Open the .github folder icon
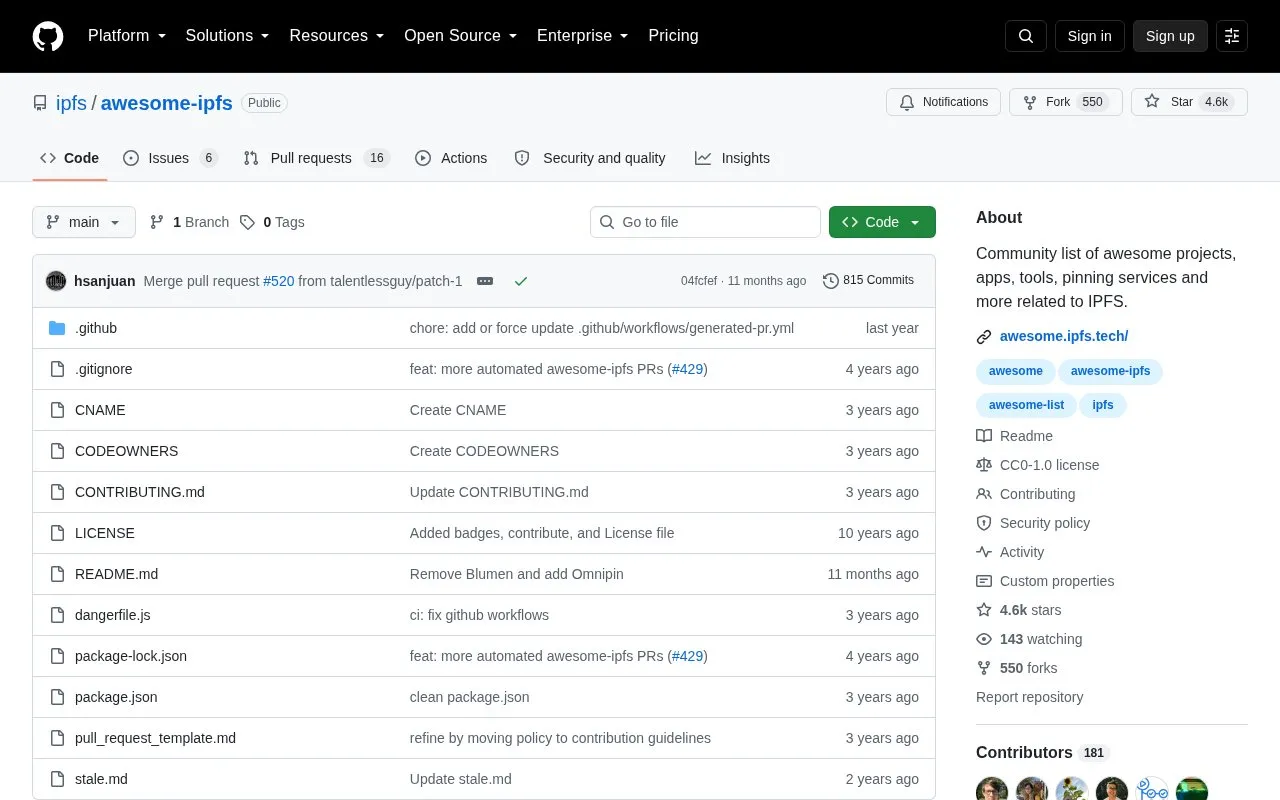Screen dimensions: 1280x800 [x=57, y=328]
